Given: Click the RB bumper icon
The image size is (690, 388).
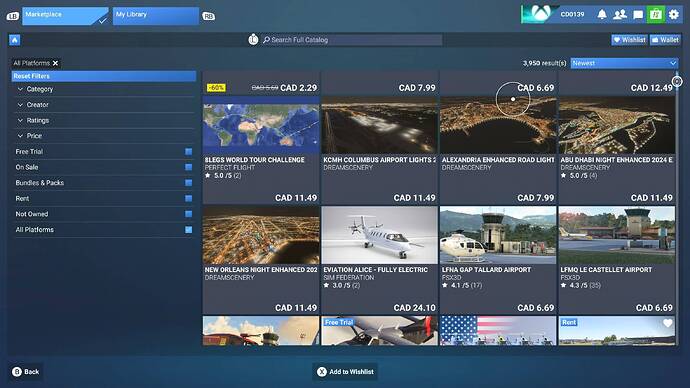Looking at the screenshot, I should [209, 16].
